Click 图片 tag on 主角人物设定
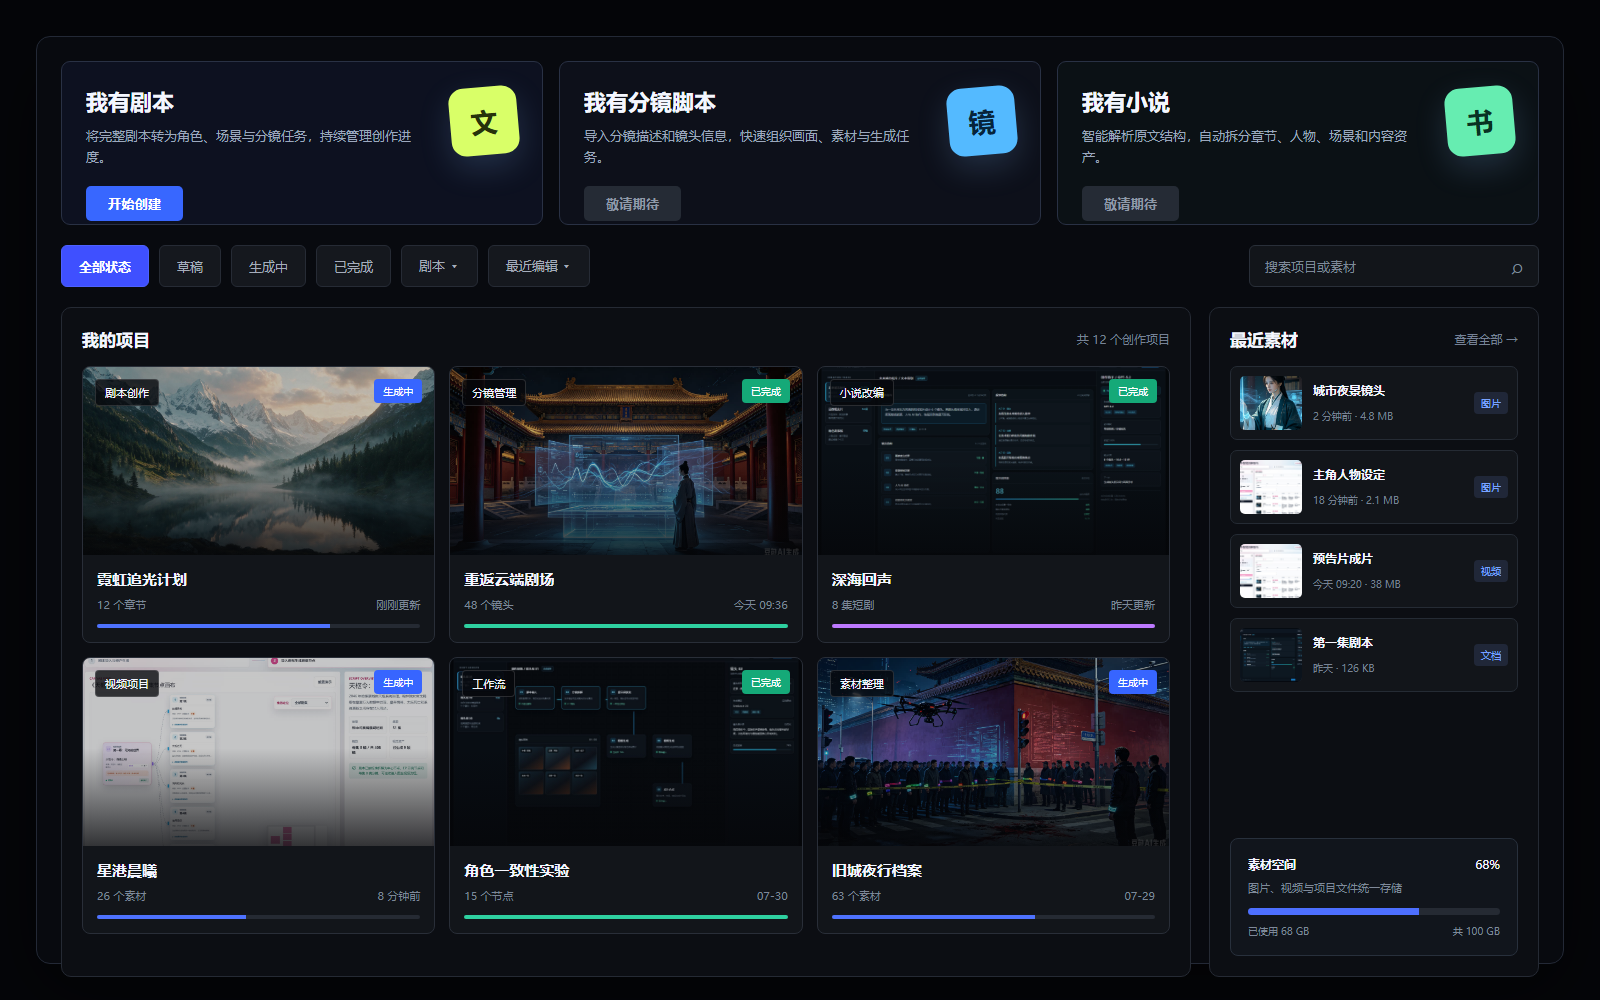1600x1000 pixels. click(1491, 487)
